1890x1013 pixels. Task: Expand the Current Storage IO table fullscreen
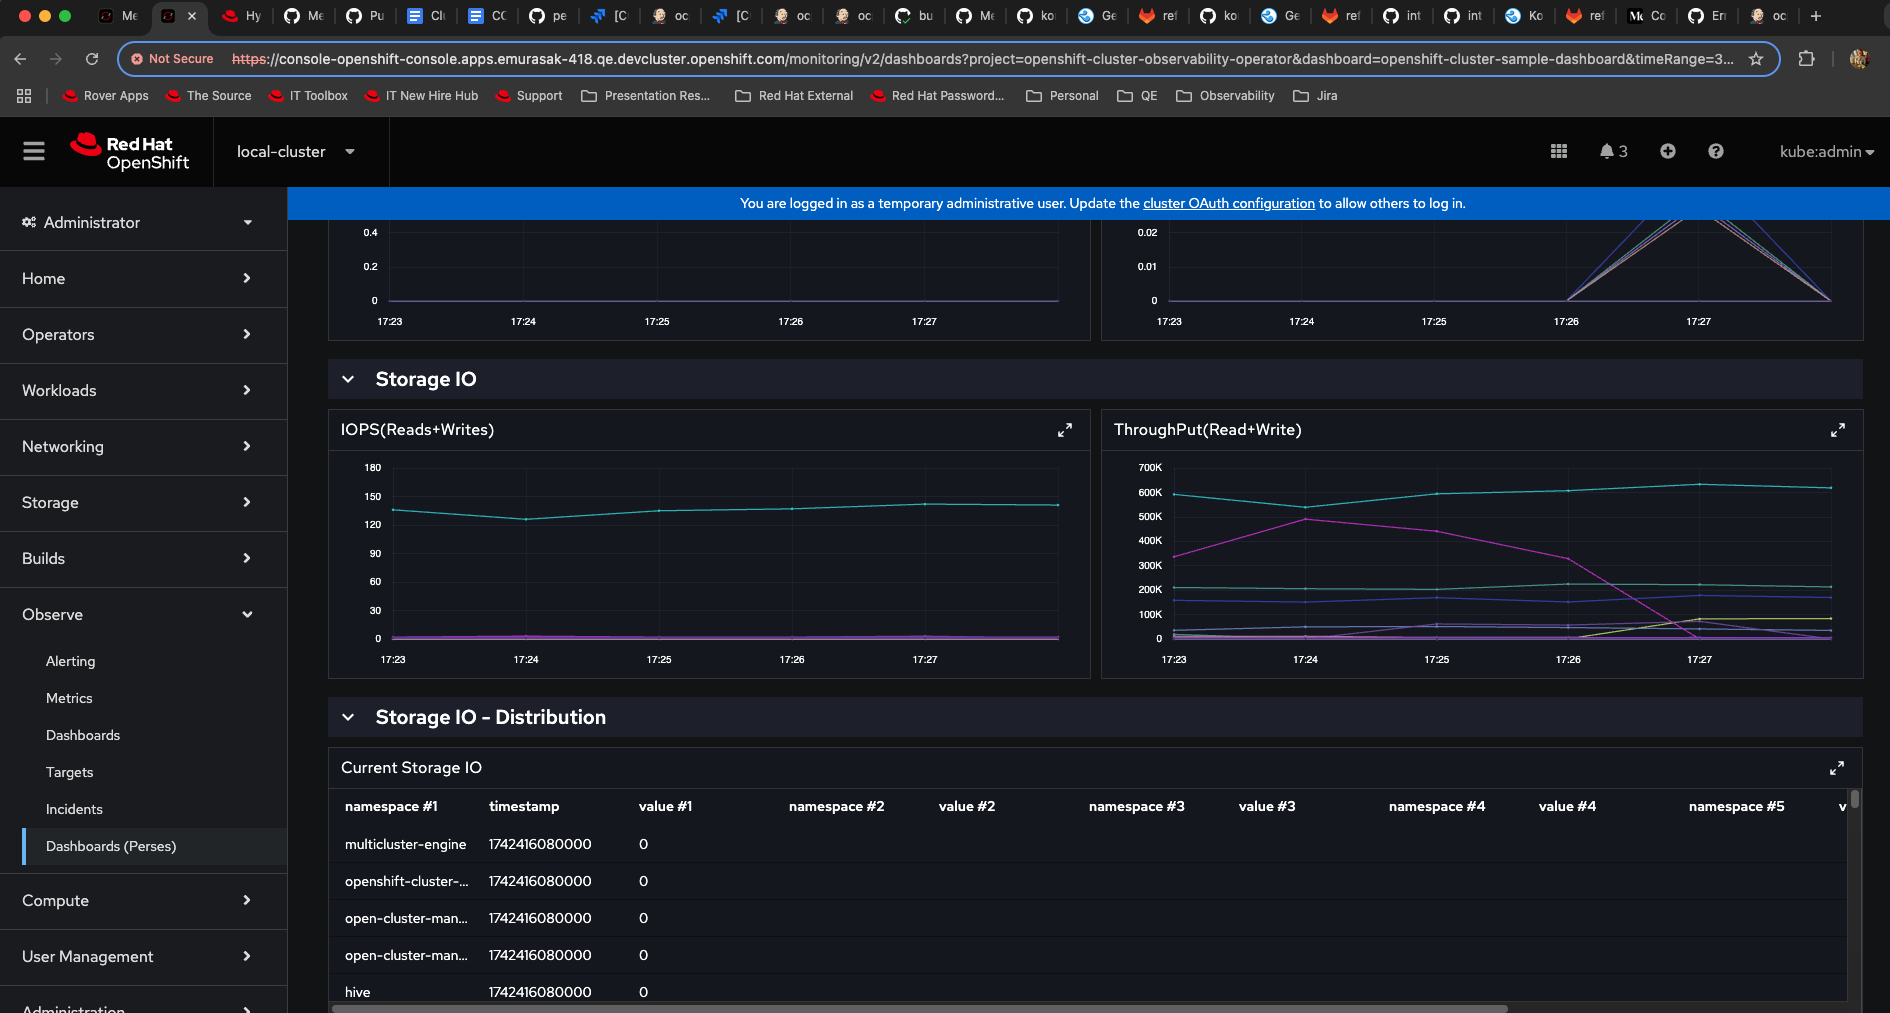coord(1836,768)
